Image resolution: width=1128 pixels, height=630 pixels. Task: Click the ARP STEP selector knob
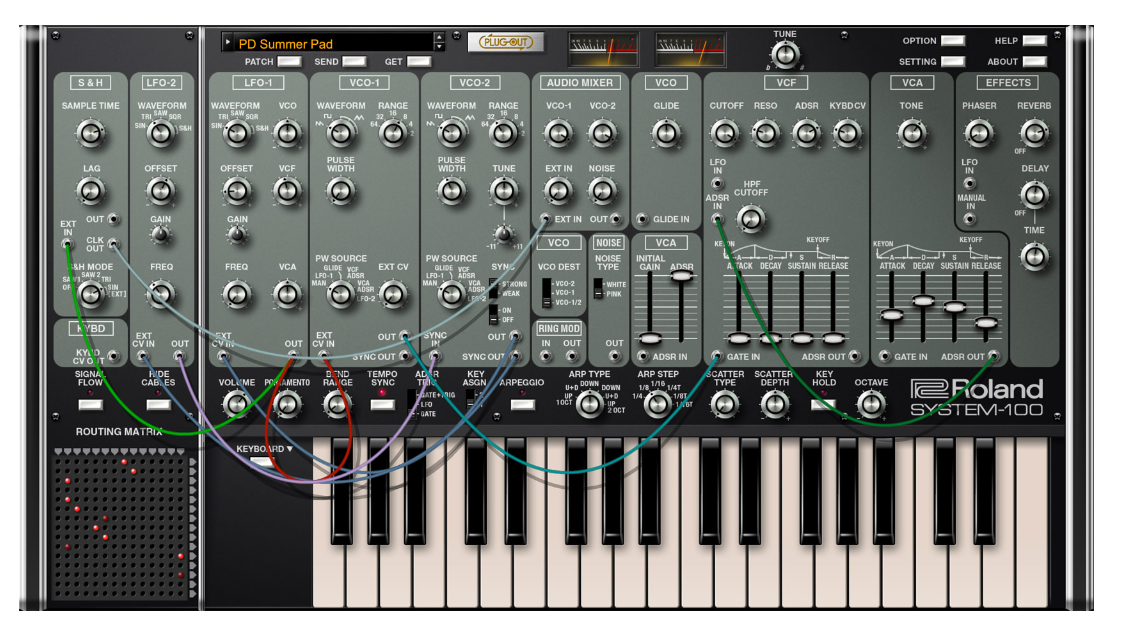[x=657, y=403]
